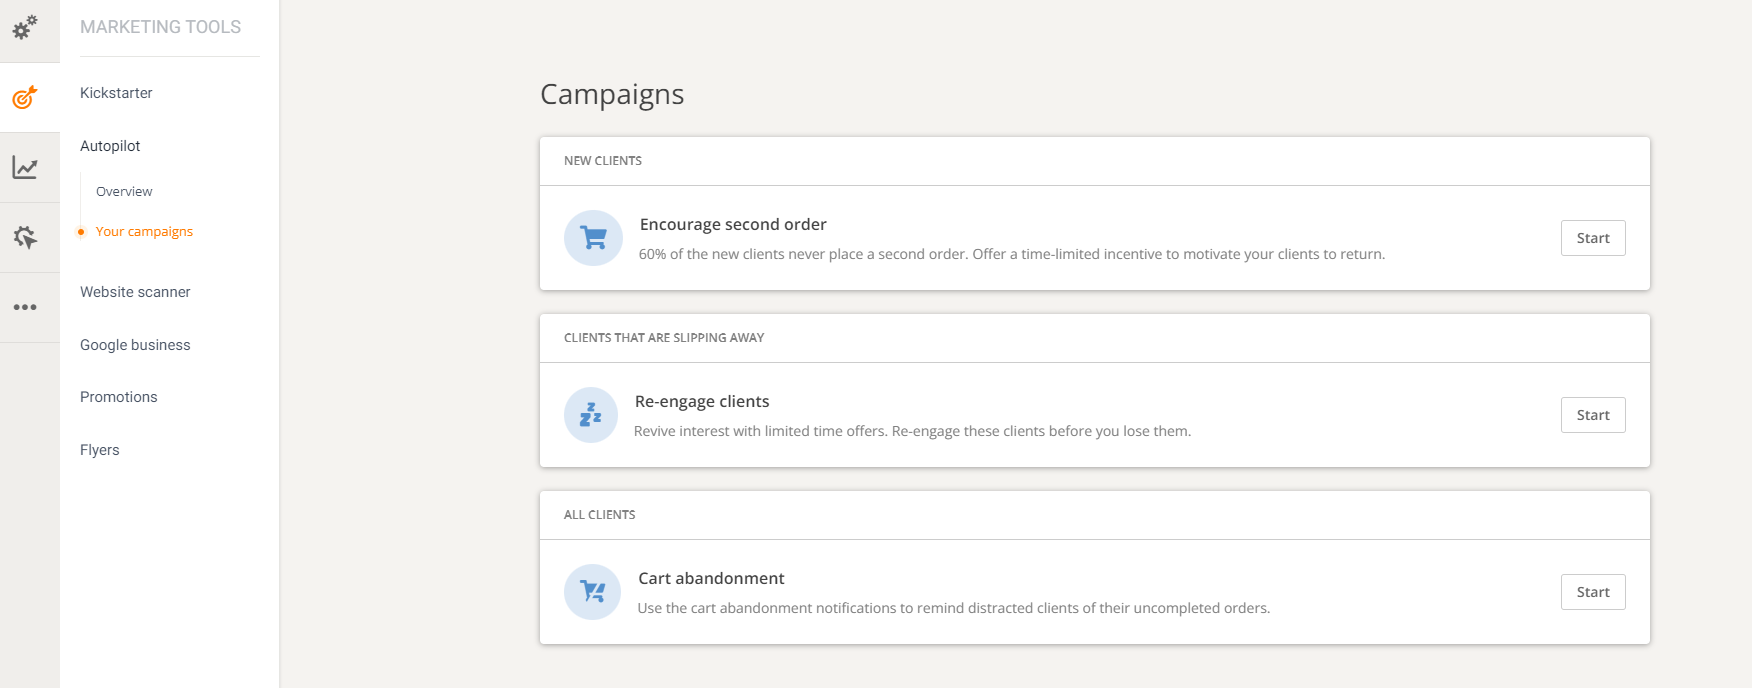1752x688 pixels.
Task: Click the shopping cart icon for second order
Action: 593,238
